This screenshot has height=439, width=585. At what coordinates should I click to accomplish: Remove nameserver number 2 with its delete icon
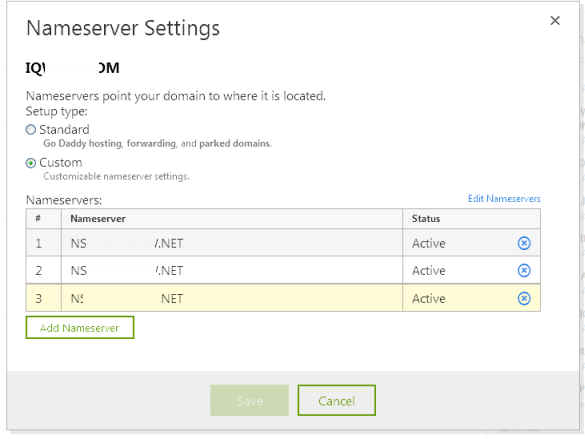pyautogui.click(x=524, y=270)
